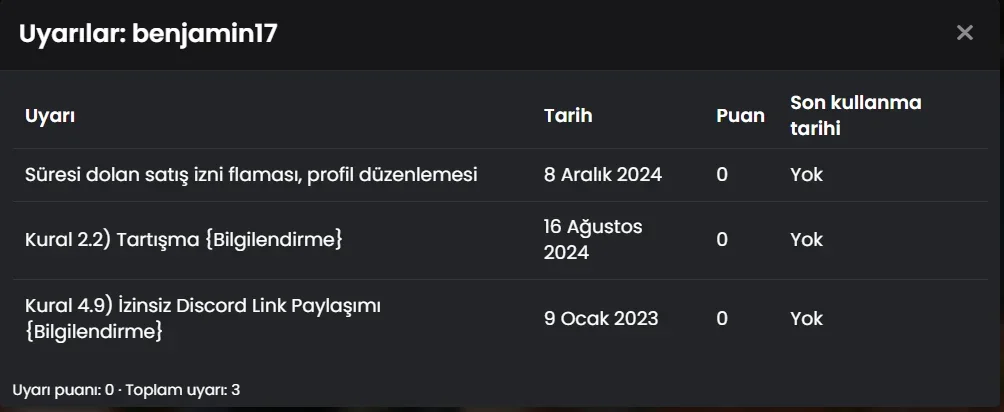Viewport: 1004px width, 412px height.
Task: Click the Puan value in the Tartışma row
Action: [x=722, y=240]
